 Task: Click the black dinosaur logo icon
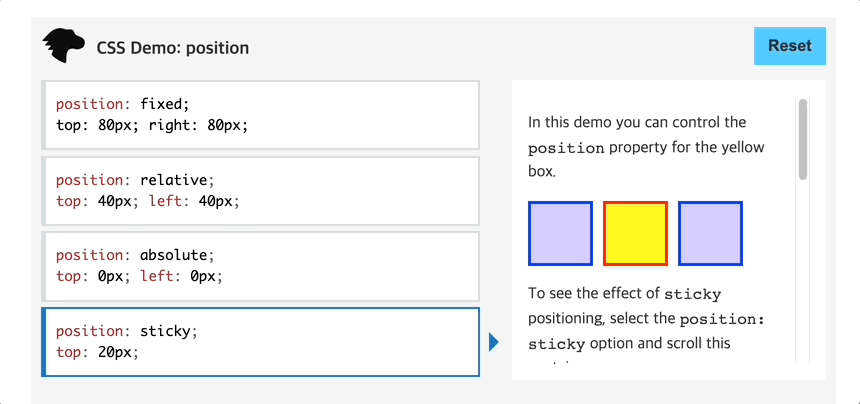point(64,46)
